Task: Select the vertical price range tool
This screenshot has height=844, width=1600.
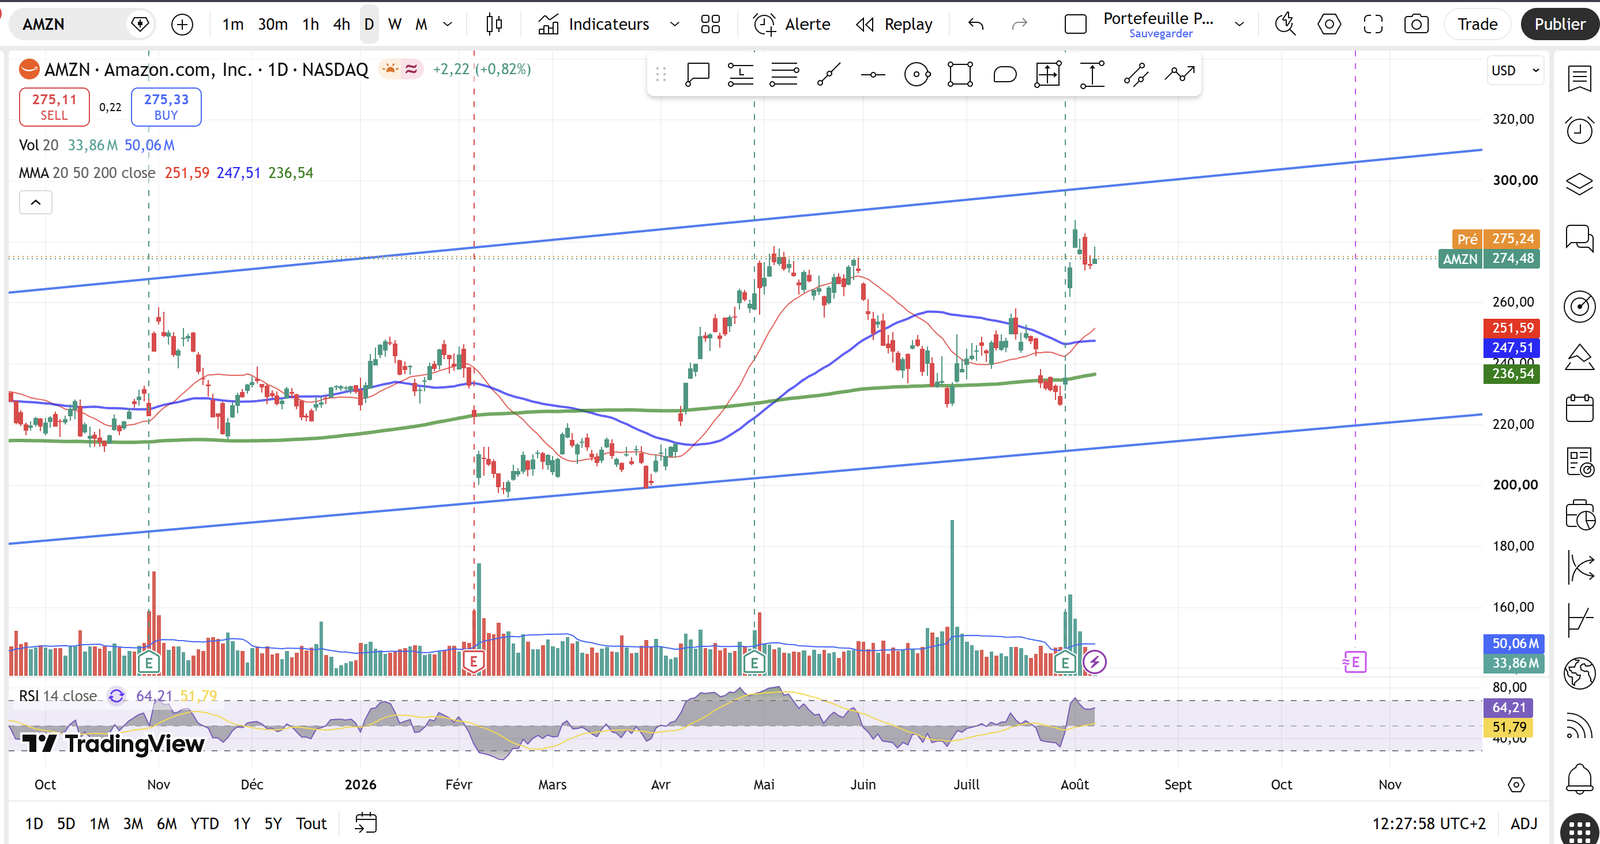Action: click(x=1092, y=74)
